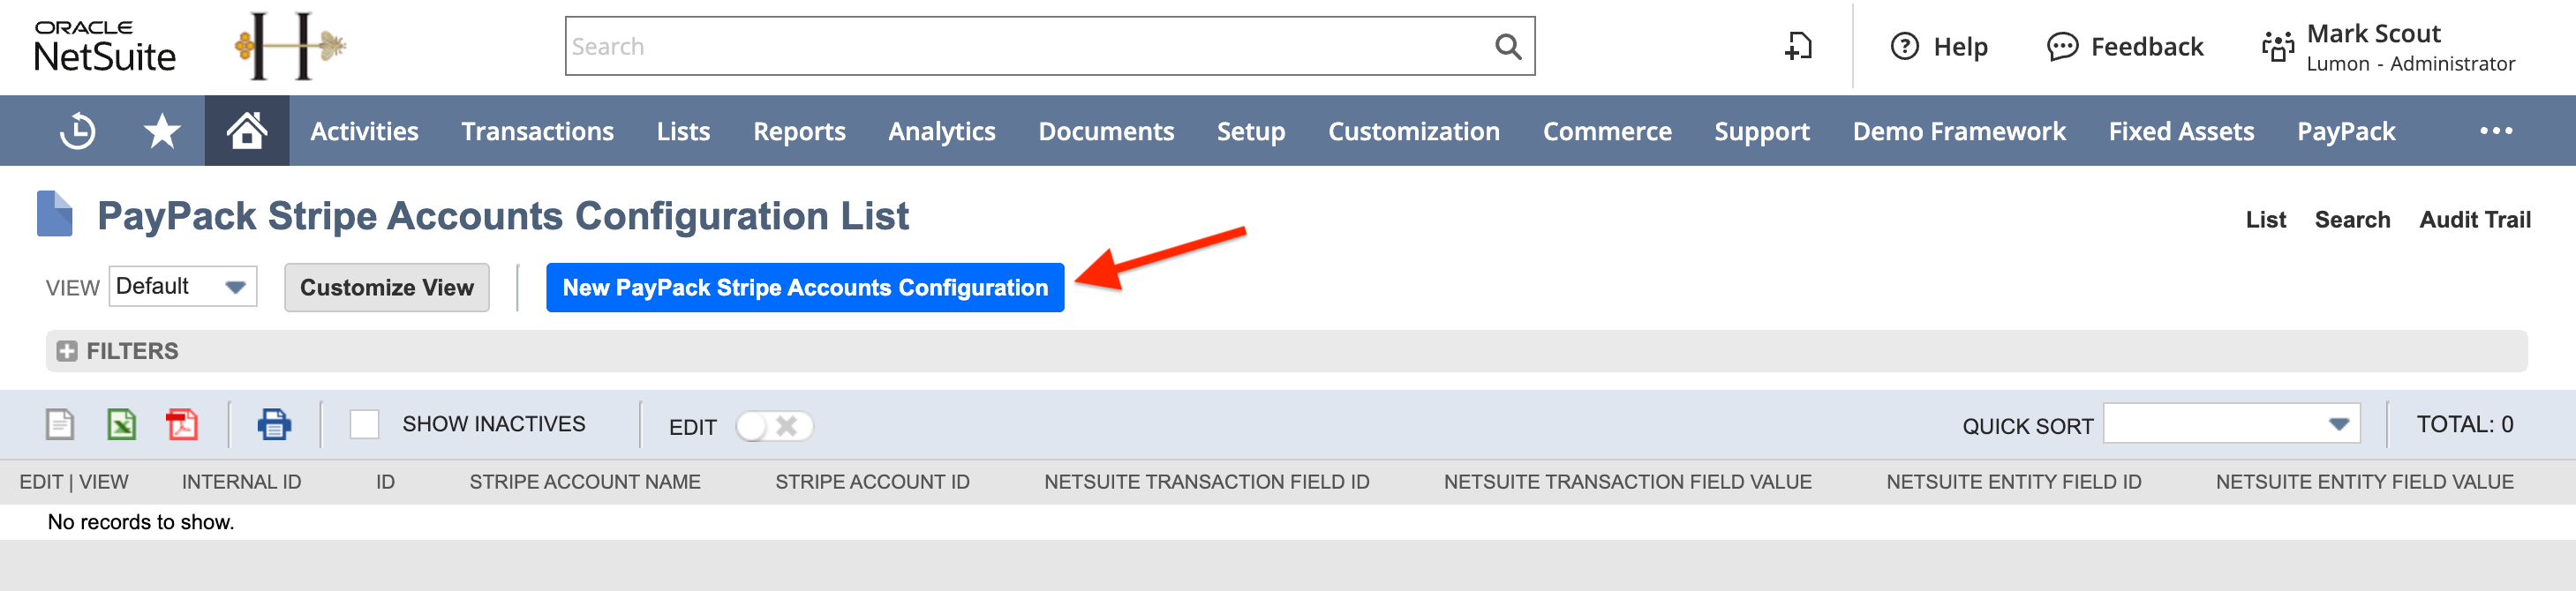Expand the Filters section

(68, 351)
